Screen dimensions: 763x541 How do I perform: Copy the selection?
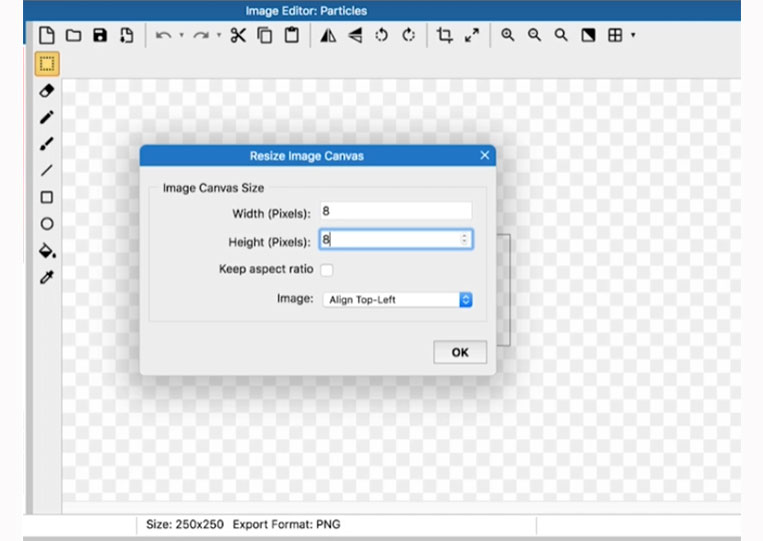[265, 35]
